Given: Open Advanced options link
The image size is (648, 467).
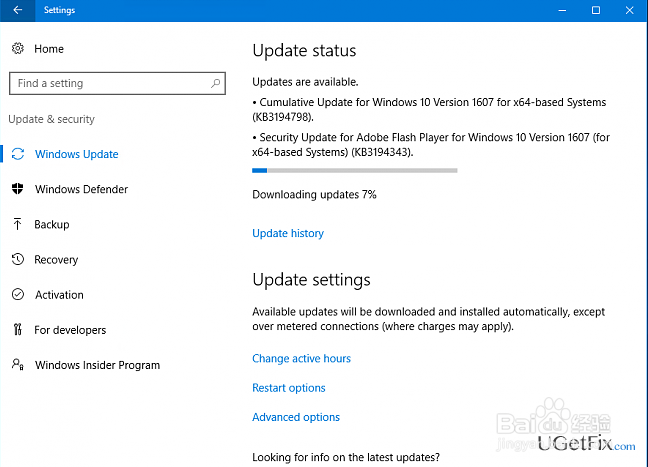Looking at the screenshot, I should (296, 417).
